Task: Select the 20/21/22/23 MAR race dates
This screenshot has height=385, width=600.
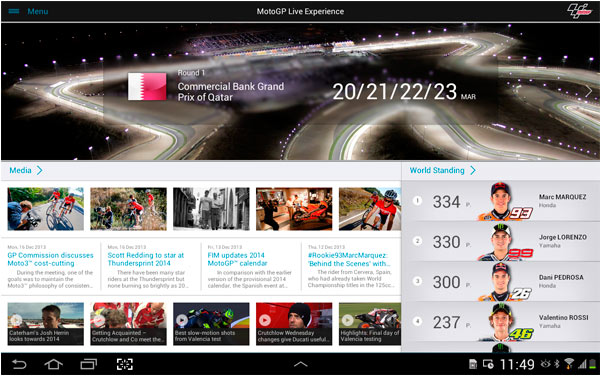Action: (x=404, y=92)
